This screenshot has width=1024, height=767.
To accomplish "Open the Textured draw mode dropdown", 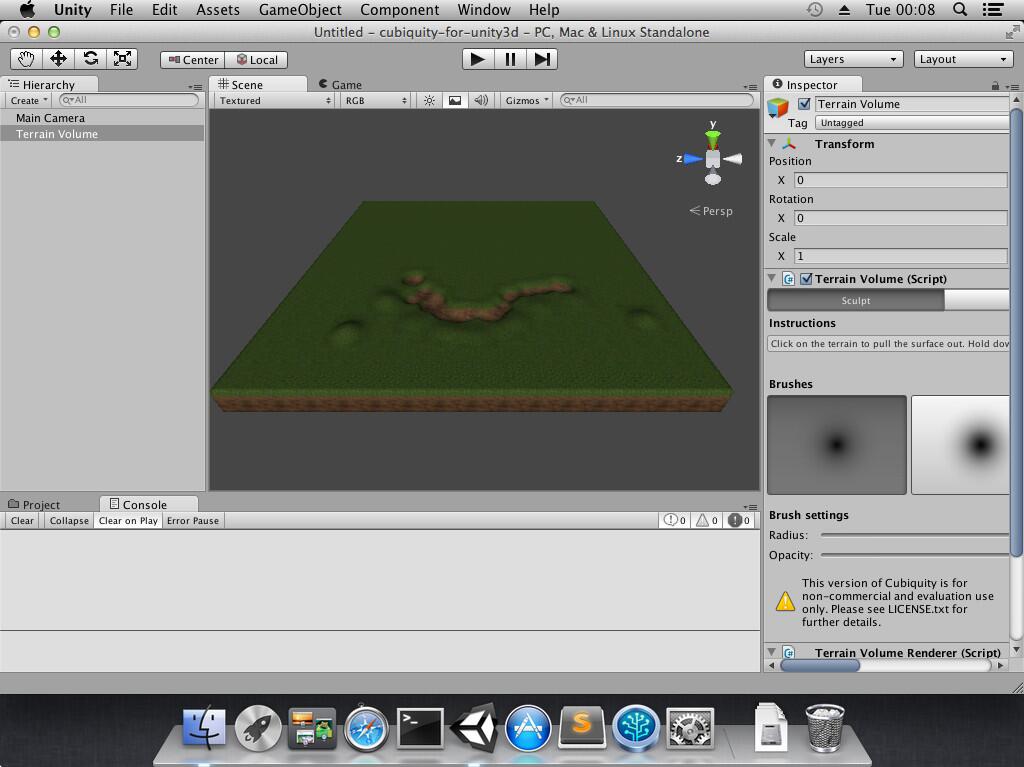I will pyautogui.click(x=275, y=101).
